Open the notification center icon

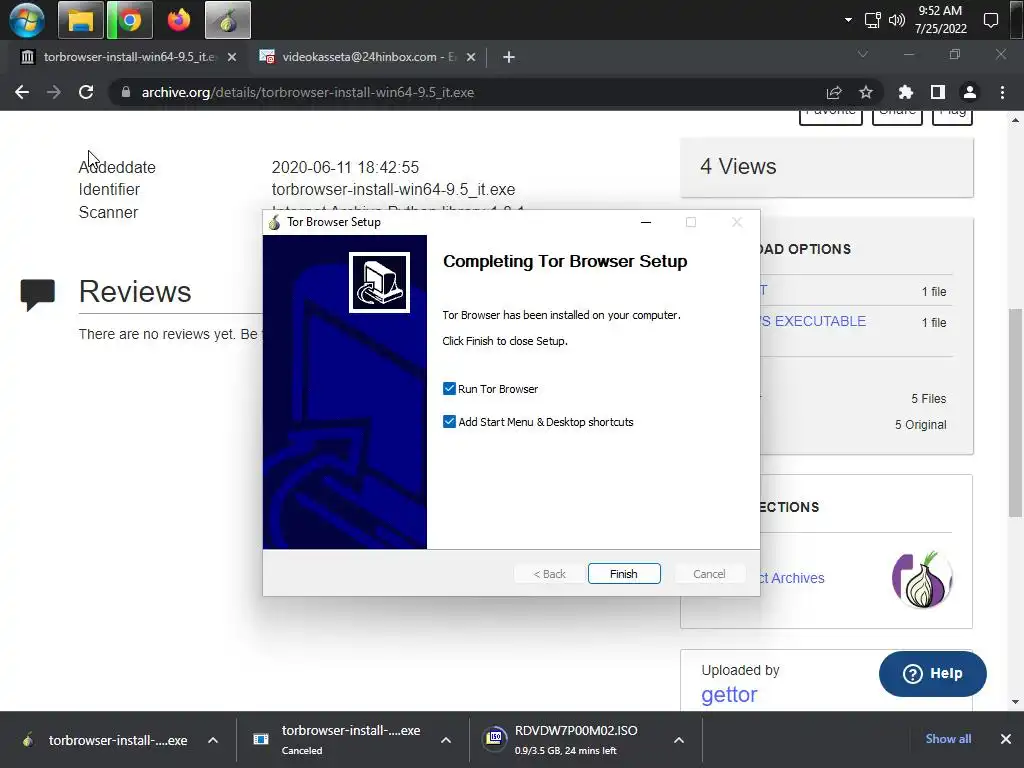tap(991, 20)
